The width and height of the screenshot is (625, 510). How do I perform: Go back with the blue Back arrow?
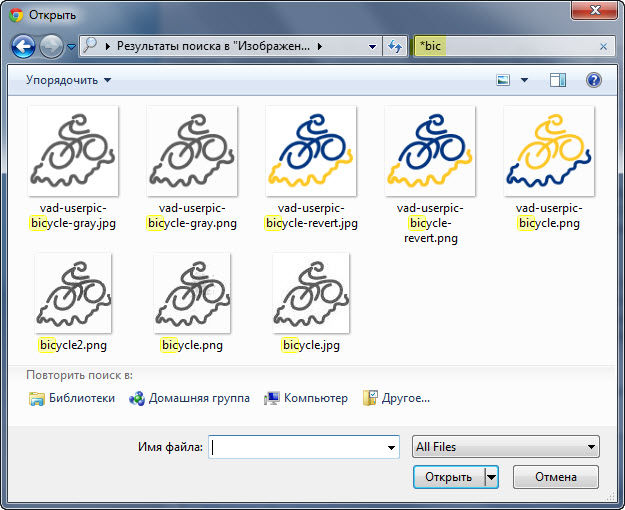(x=23, y=47)
